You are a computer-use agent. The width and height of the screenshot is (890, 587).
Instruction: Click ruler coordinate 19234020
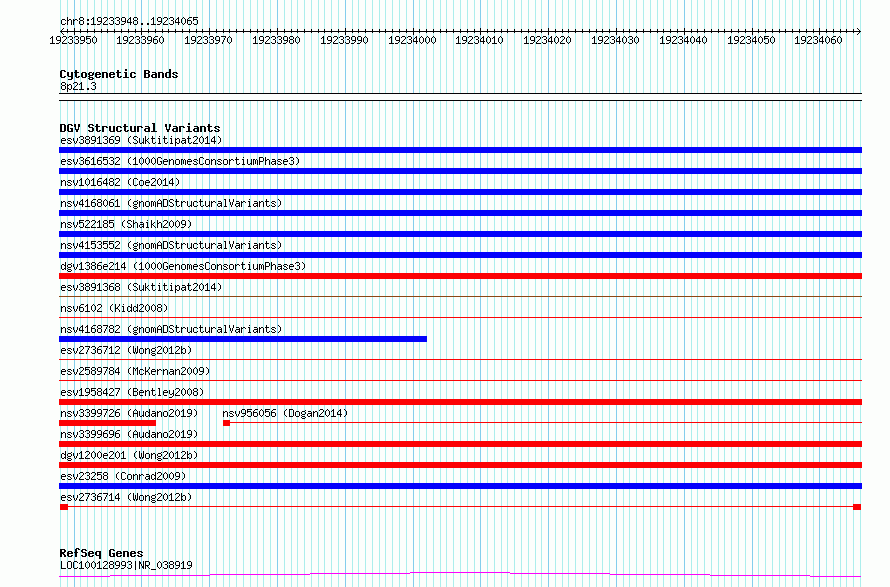(547, 40)
